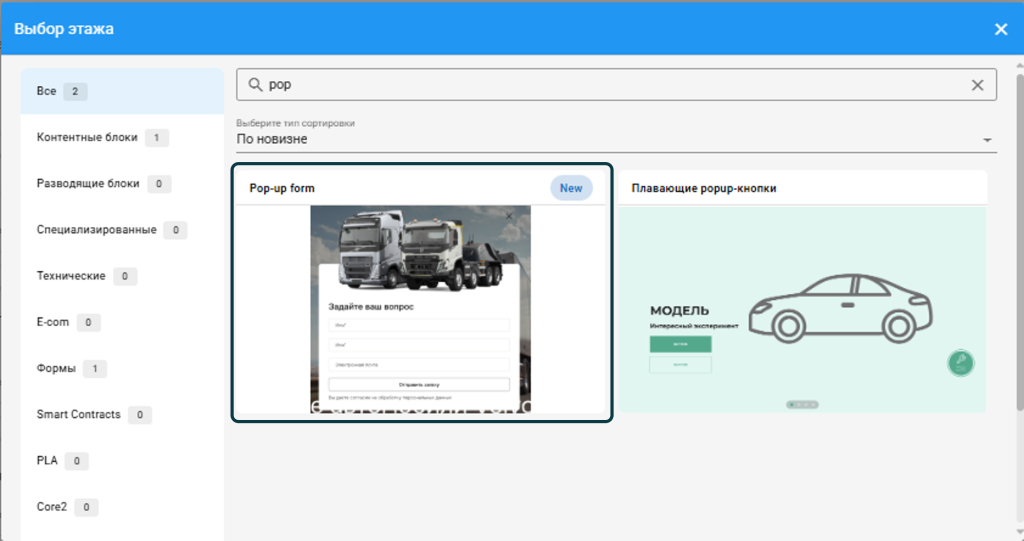Open the Smart Contracts category

(x=122, y=415)
